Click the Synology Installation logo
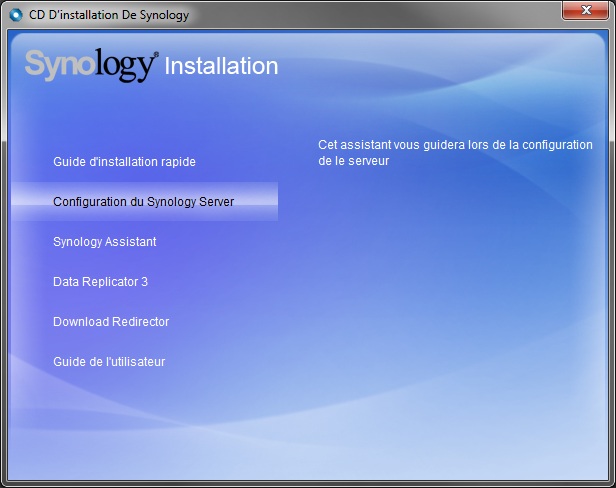This screenshot has height=488, width=616. point(151,65)
